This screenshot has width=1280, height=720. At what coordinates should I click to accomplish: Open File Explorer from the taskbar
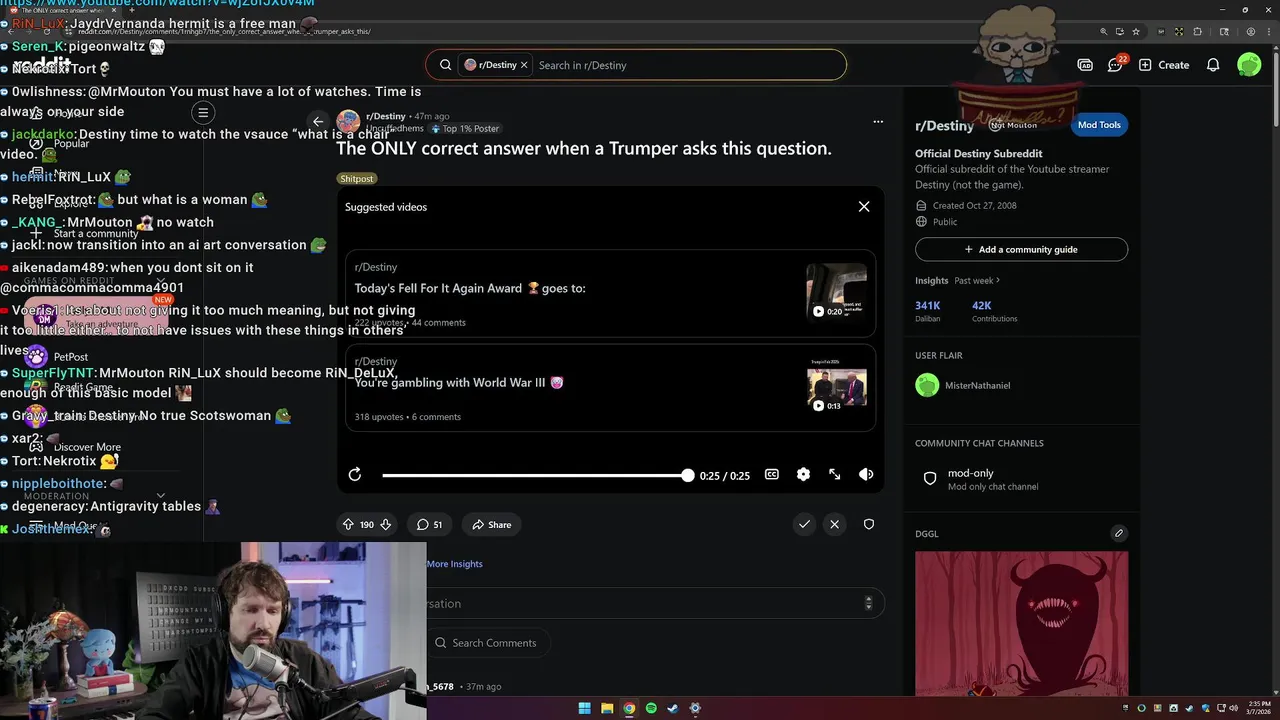coord(607,708)
